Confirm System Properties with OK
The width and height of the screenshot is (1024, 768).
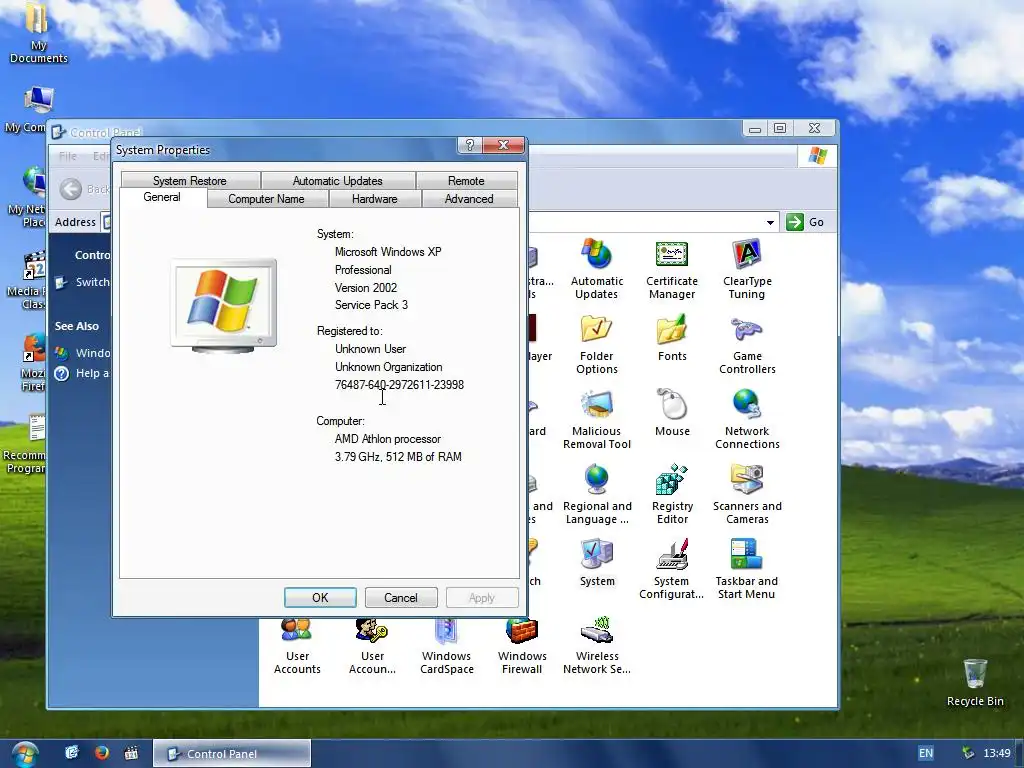coord(320,598)
